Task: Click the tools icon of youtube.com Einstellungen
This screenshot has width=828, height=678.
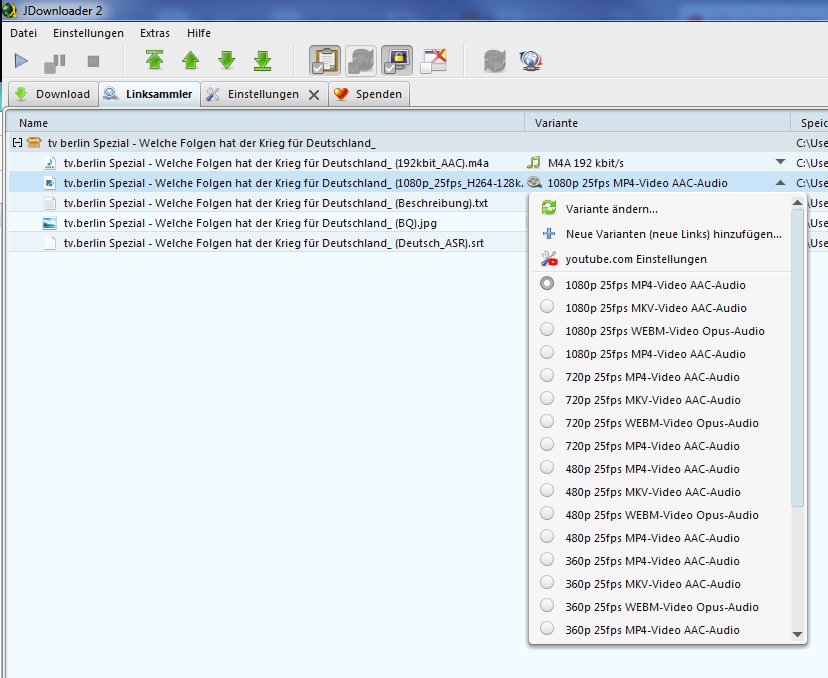Action: [549, 259]
